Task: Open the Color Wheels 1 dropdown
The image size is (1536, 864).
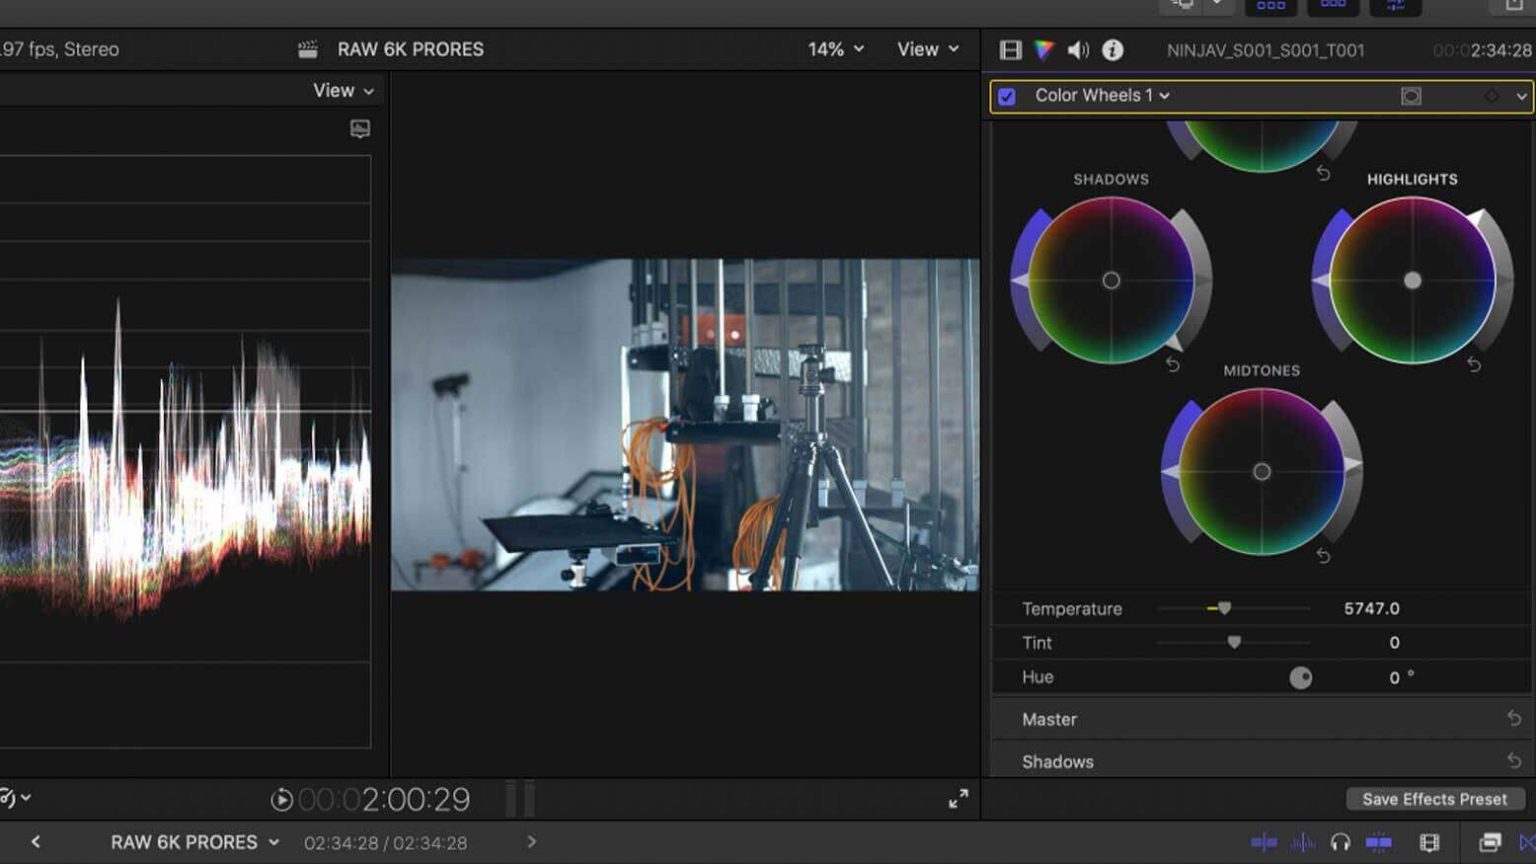Action: pos(1164,96)
